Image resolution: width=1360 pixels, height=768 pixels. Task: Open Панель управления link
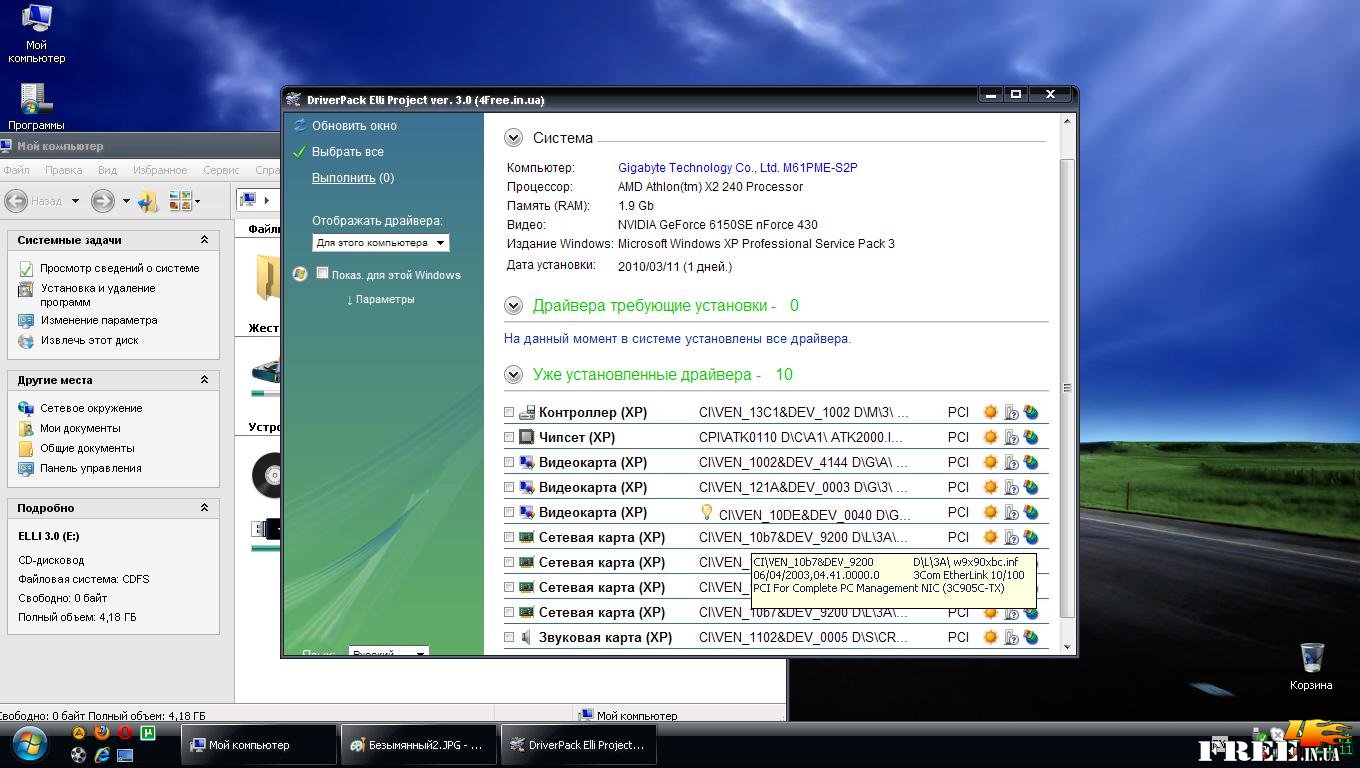point(91,468)
